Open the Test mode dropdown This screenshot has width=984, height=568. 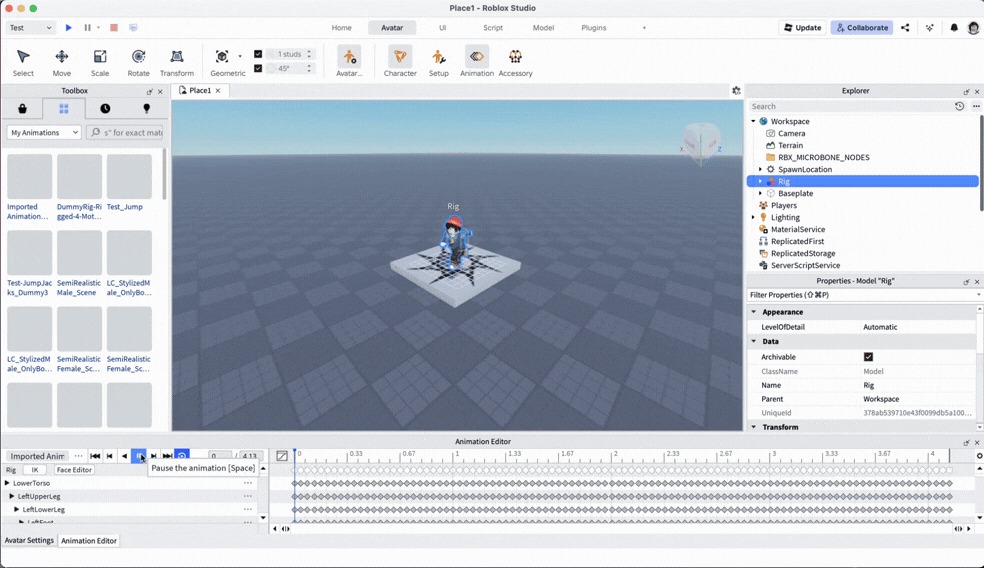click(31, 28)
